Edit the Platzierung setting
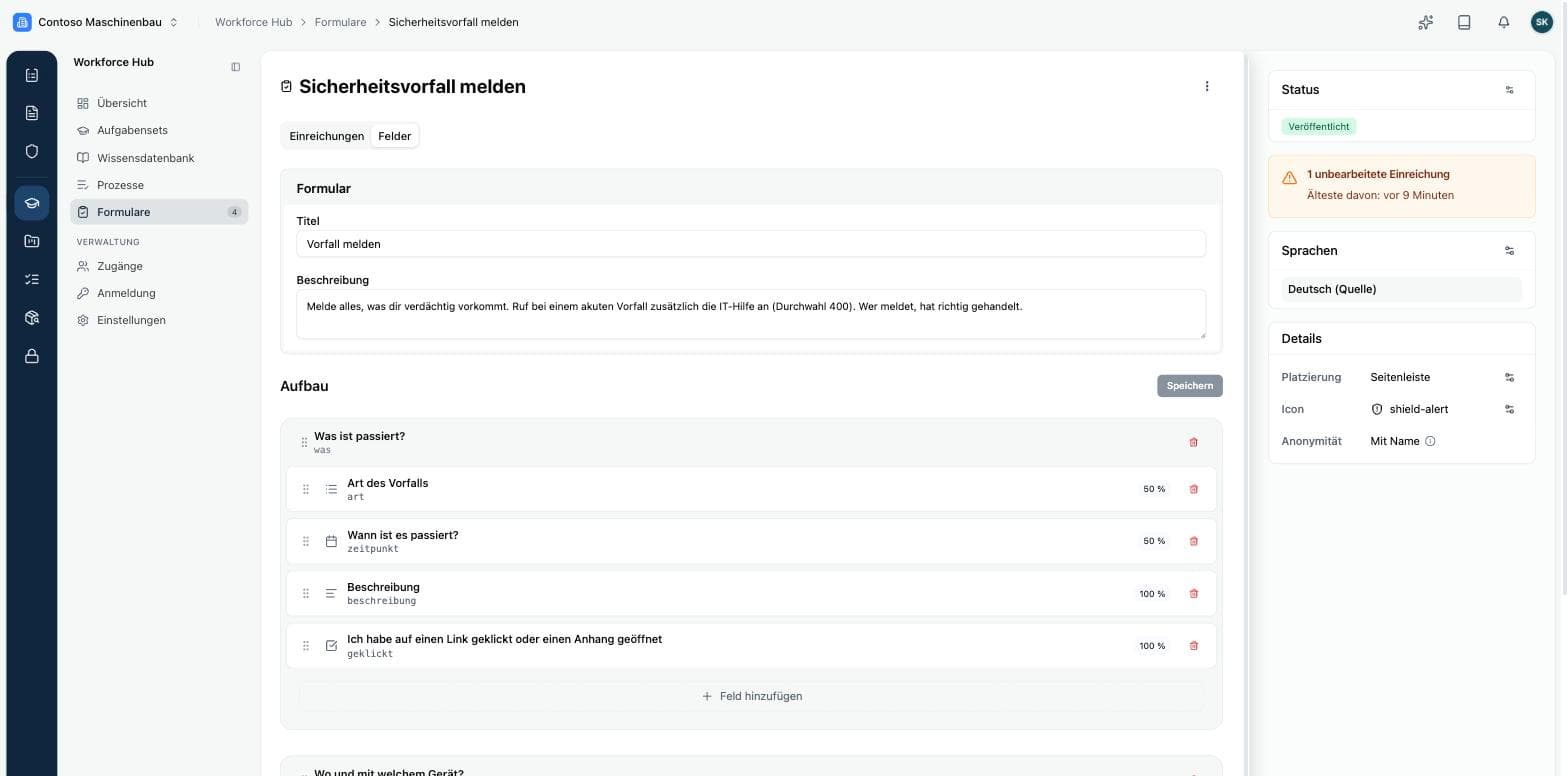The width and height of the screenshot is (1568, 776). point(1510,377)
